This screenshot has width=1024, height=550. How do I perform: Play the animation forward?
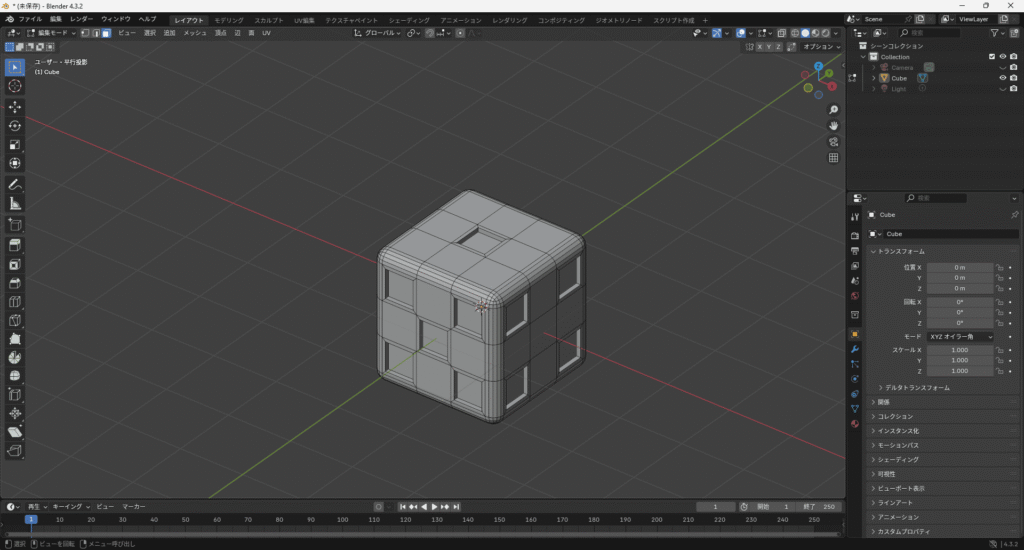(x=434, y=507)
